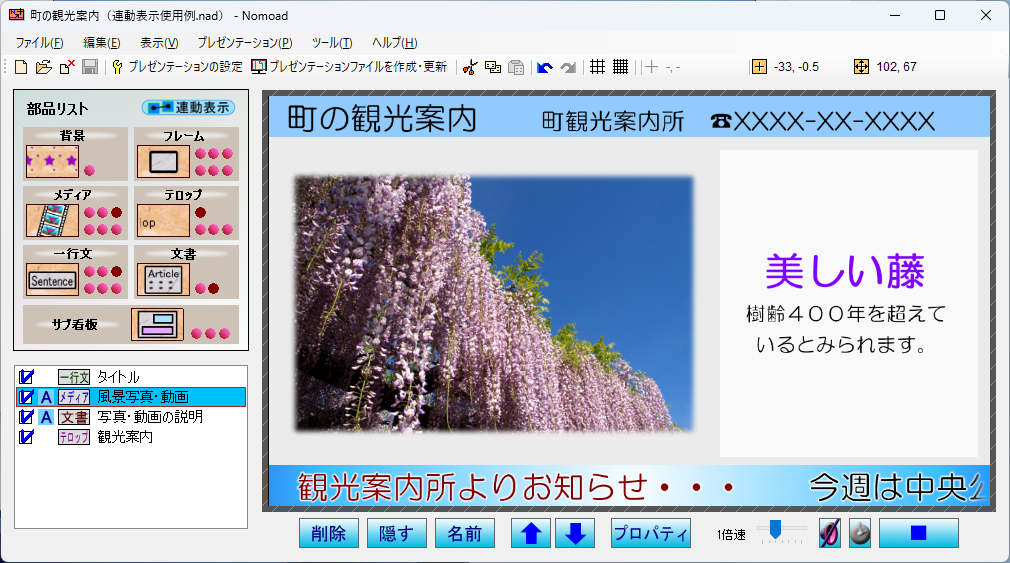Toggle the coarse grid icon
The image size is (1010, 563).
tap(597, 66)
